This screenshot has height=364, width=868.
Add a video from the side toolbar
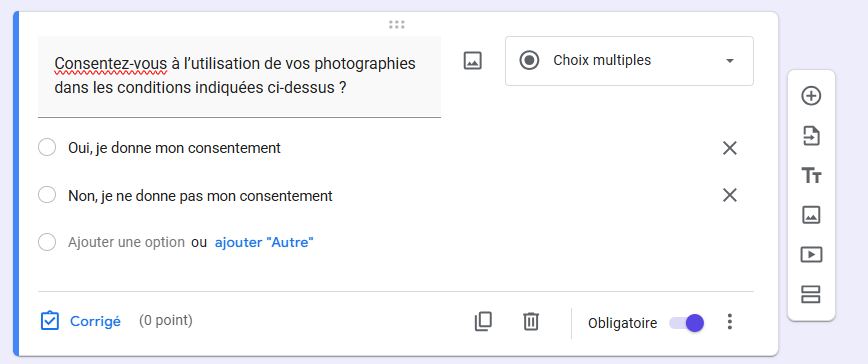pyautogui.click(x=811, y=254)
